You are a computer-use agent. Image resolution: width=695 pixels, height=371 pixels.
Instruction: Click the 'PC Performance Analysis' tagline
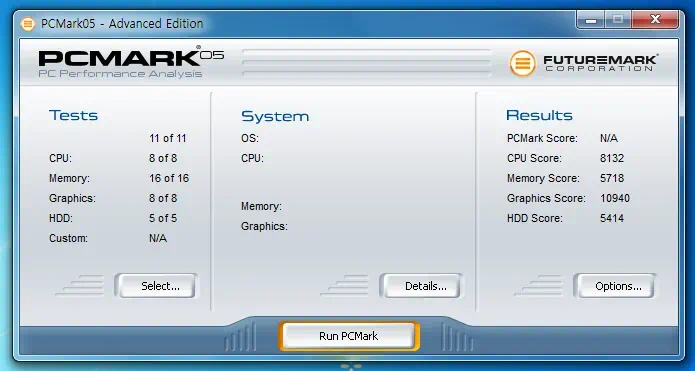point(120,74)
